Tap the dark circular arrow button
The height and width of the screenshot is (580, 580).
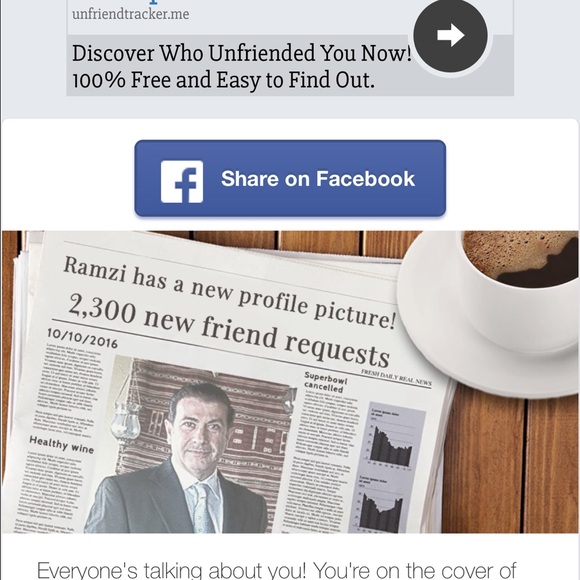click(x=450, y=35)
